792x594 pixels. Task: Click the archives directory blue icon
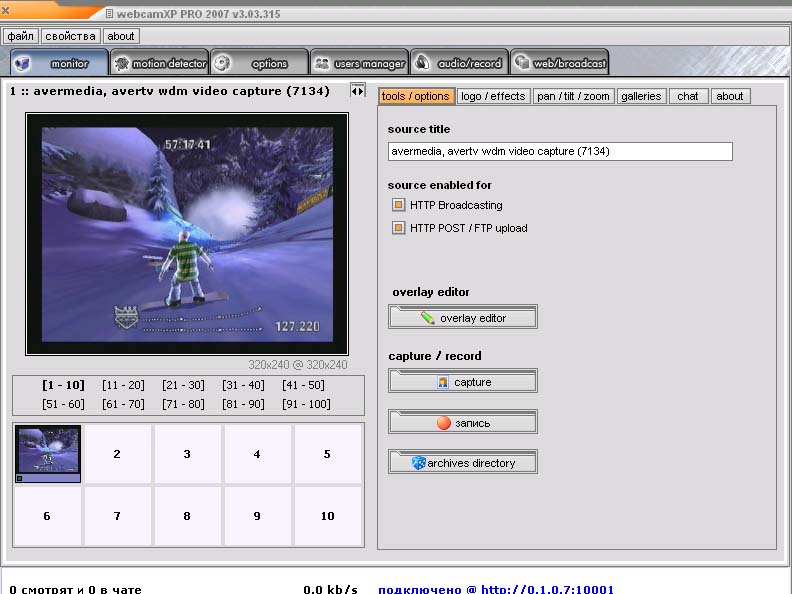click(418, 463)
